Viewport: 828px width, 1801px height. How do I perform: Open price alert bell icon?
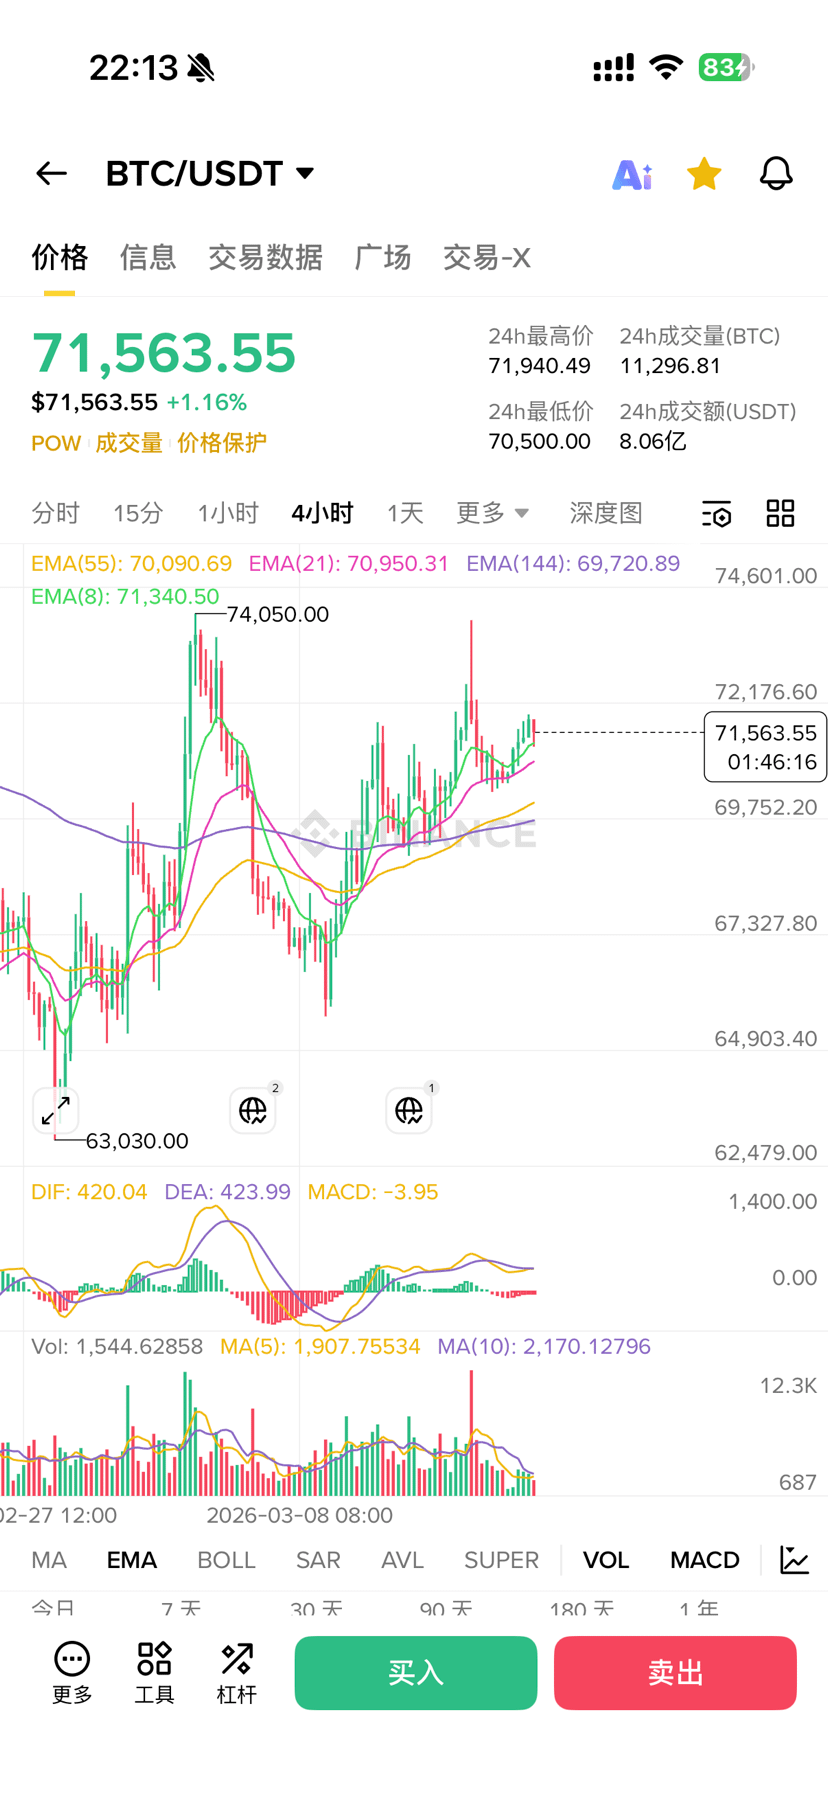776,173
